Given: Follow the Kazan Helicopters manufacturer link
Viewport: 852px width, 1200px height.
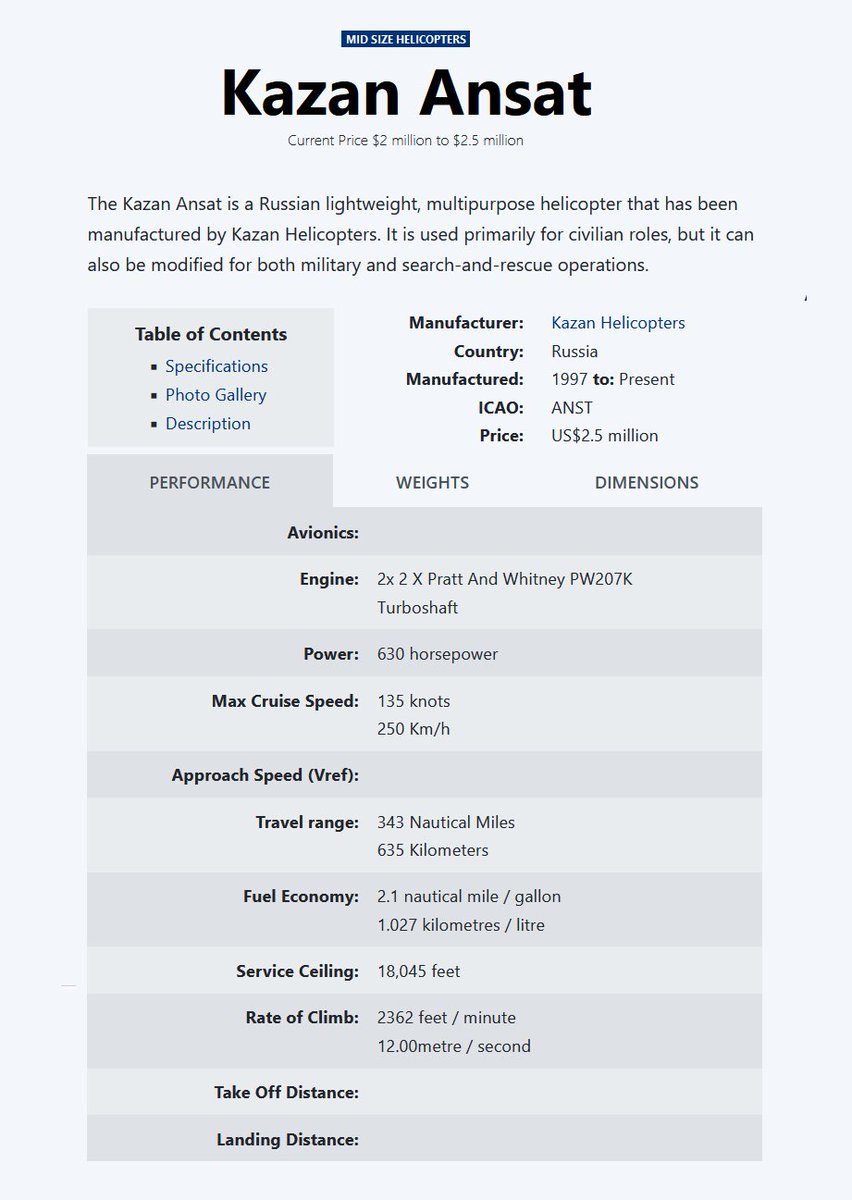Looking at the screenshot, I should 618,323.
